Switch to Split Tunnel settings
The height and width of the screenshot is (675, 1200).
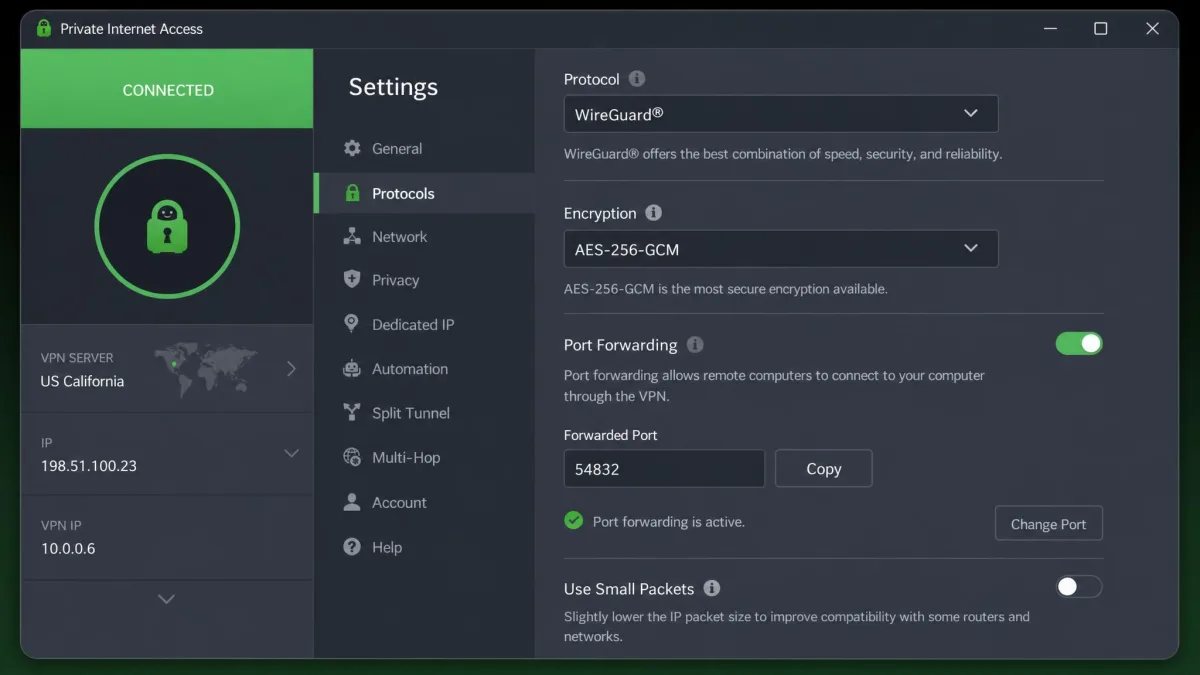click(x=424, y=413)
